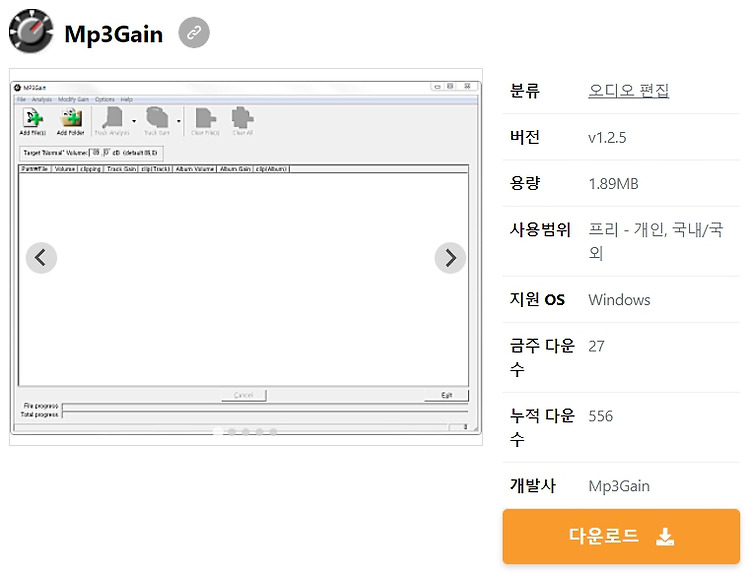Click the clipping column header

[x=90, y=169]
